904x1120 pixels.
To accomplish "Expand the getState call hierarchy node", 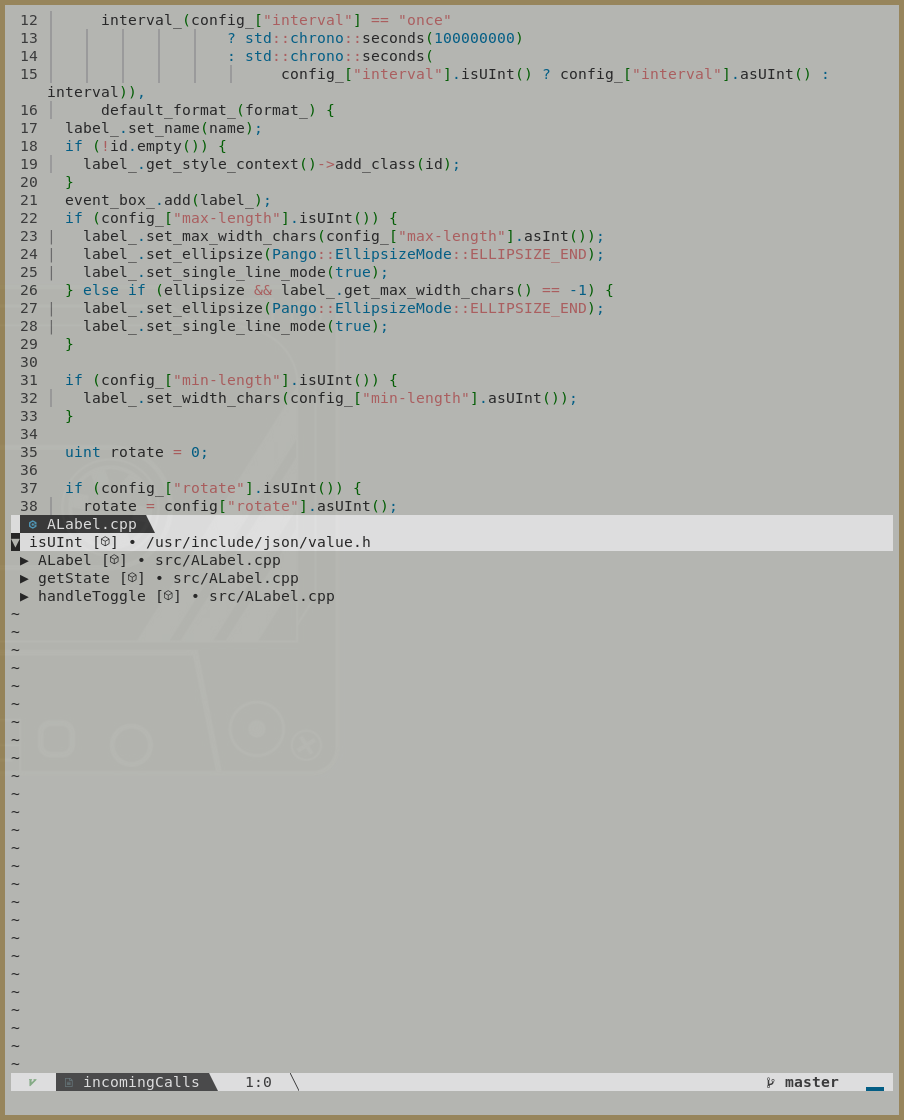I will pyautogui.click(x=24, y=578).
